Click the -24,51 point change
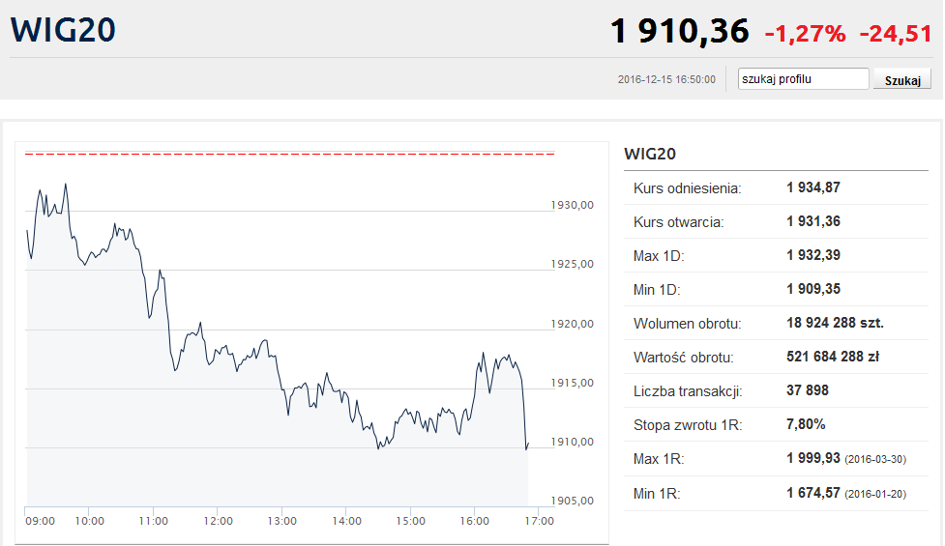Screen dimensions: 945x546 click(x=896, y=33)
